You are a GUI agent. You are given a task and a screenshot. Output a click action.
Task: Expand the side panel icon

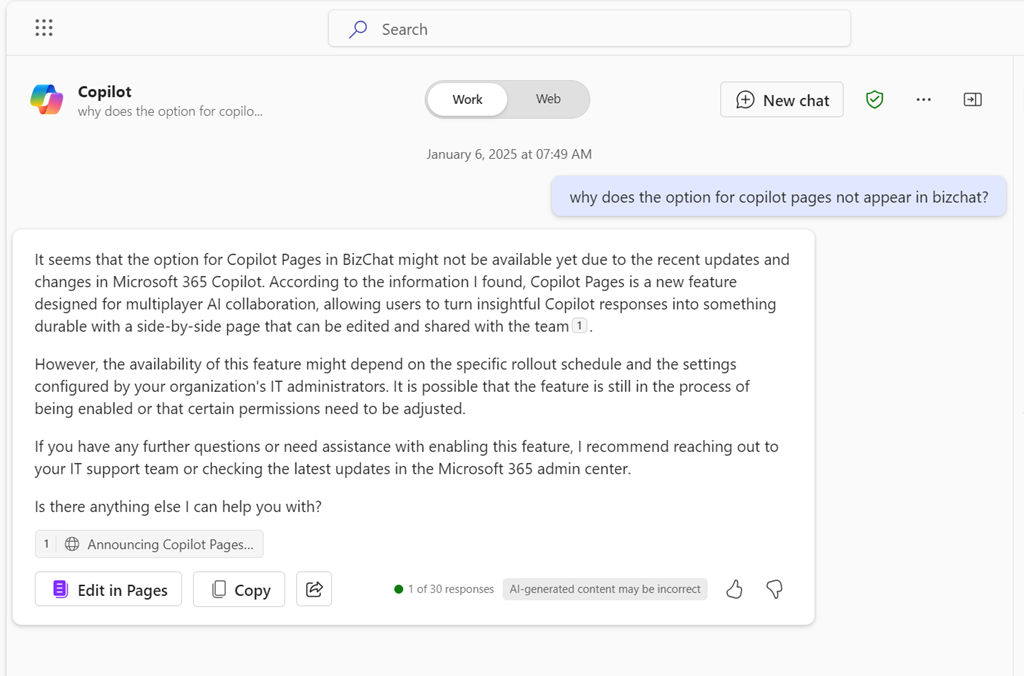point(972,100)
